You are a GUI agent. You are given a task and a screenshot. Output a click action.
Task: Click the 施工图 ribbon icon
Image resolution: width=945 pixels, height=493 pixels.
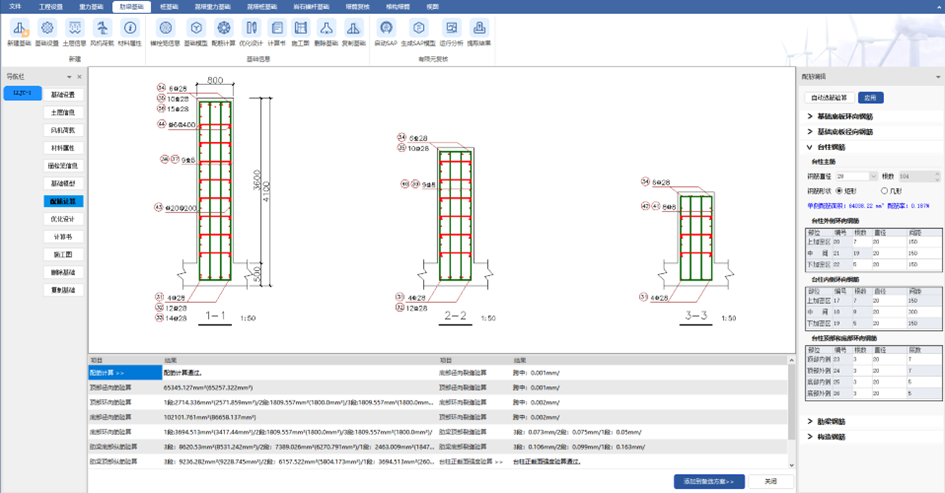(x=302, y=32)
